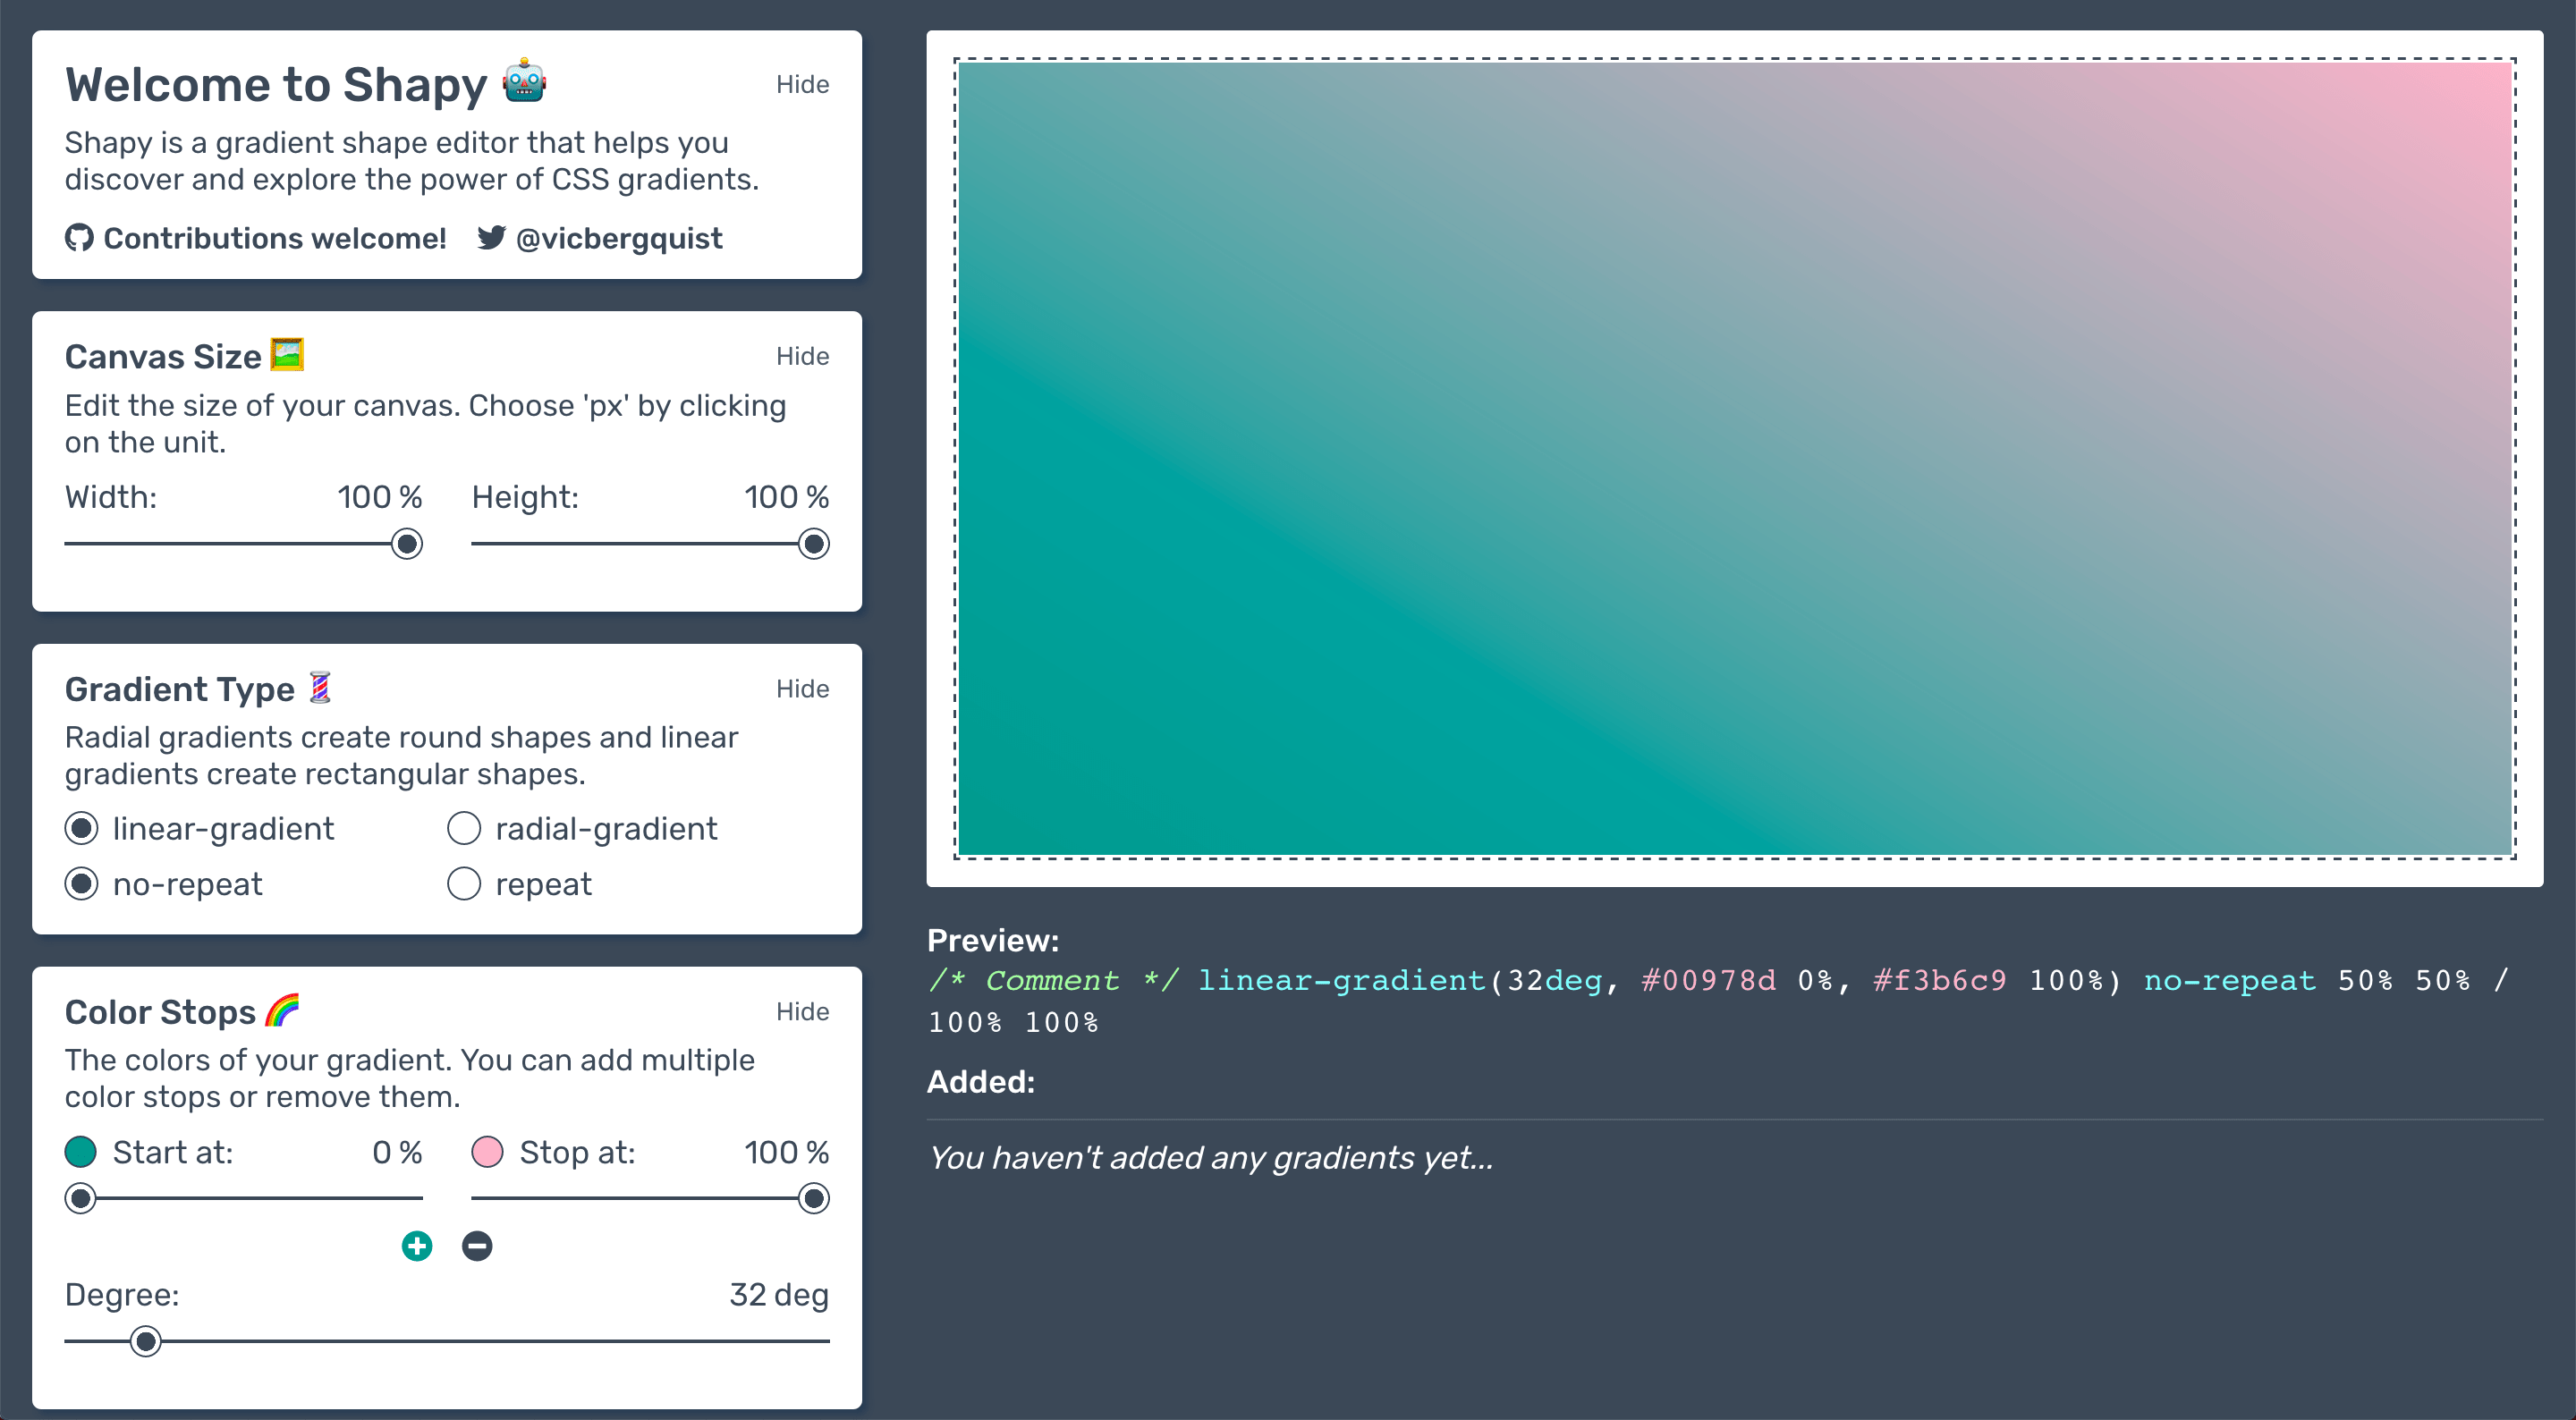Select the repeat radio option
This screenshot has width=2576, height=1420.
click(x=464, y=884)
